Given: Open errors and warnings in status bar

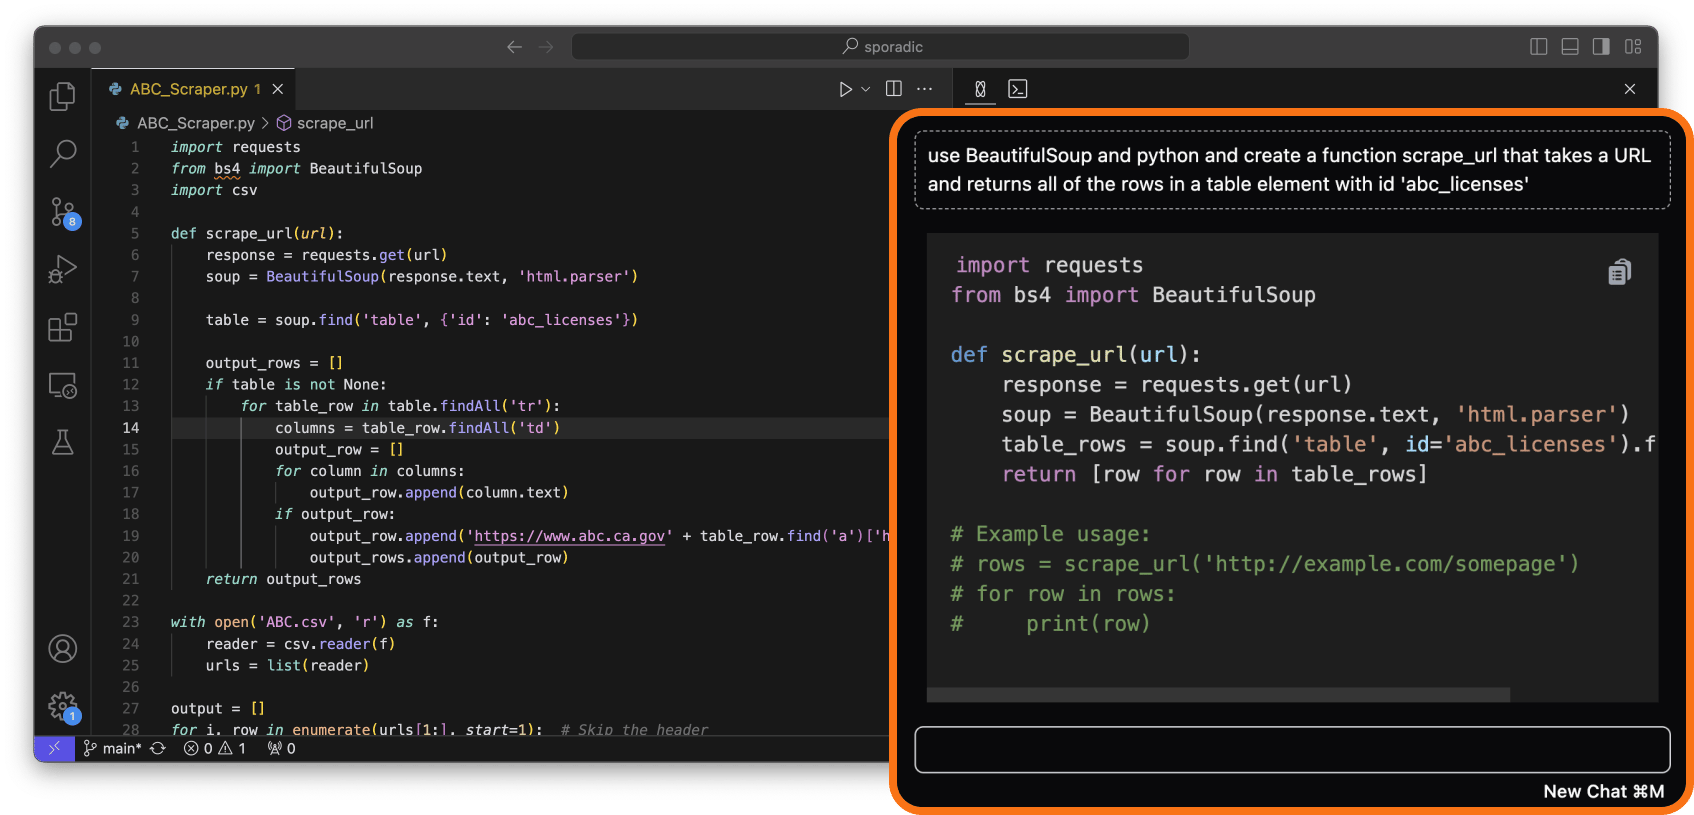Looking at the screenshot, I should pos(215,748).
